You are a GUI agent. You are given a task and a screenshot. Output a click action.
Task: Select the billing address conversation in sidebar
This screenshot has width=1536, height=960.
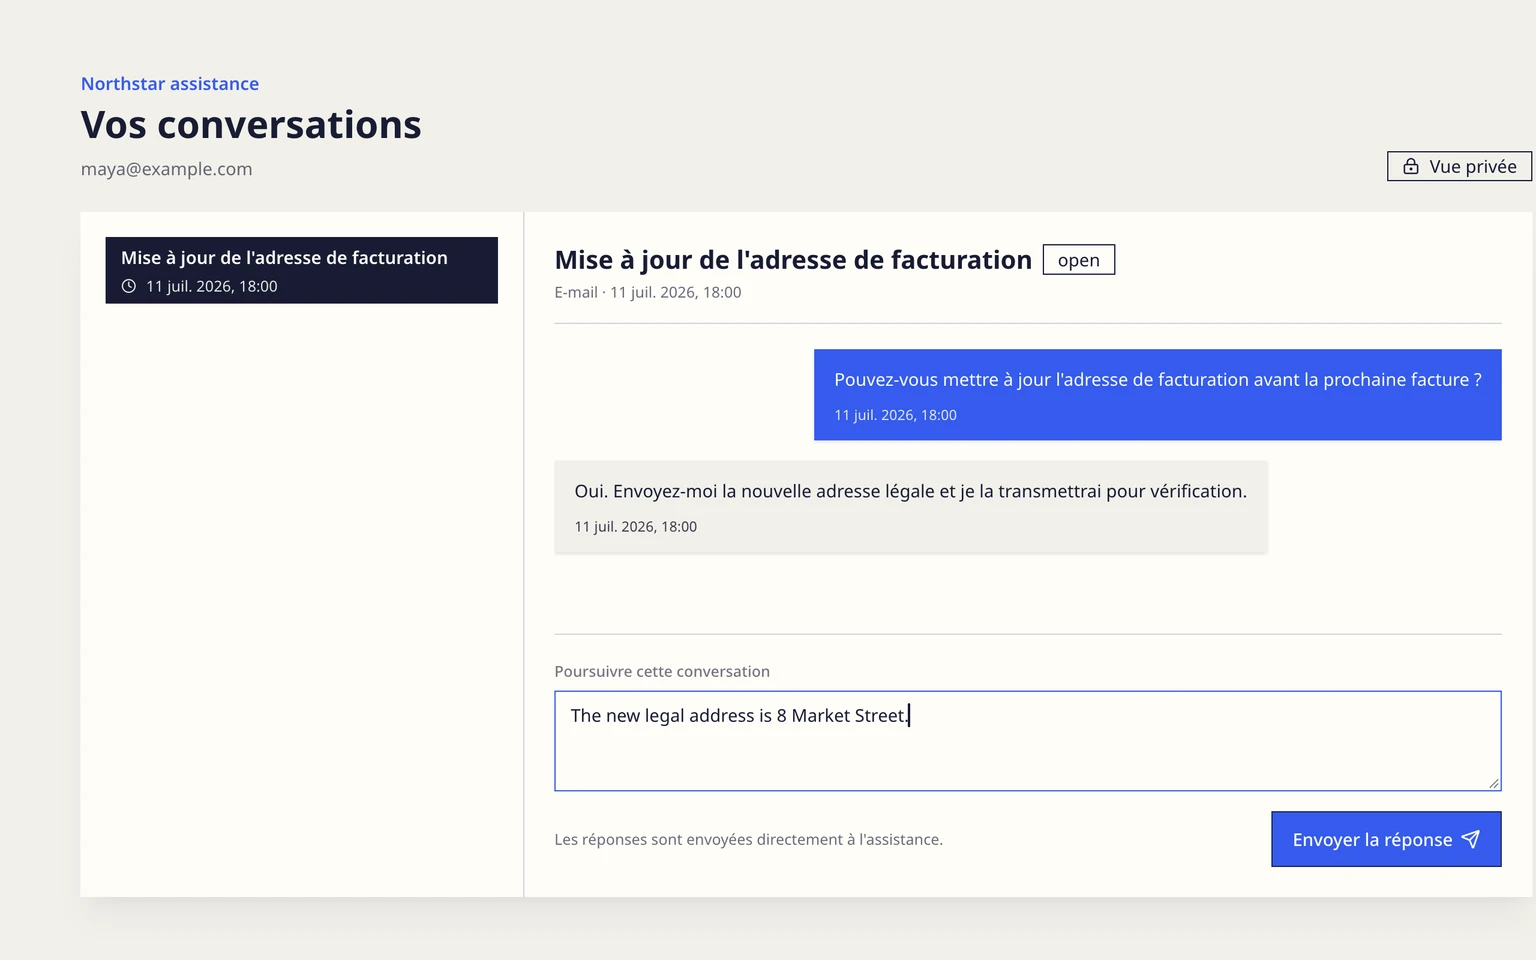coord(301,270)
